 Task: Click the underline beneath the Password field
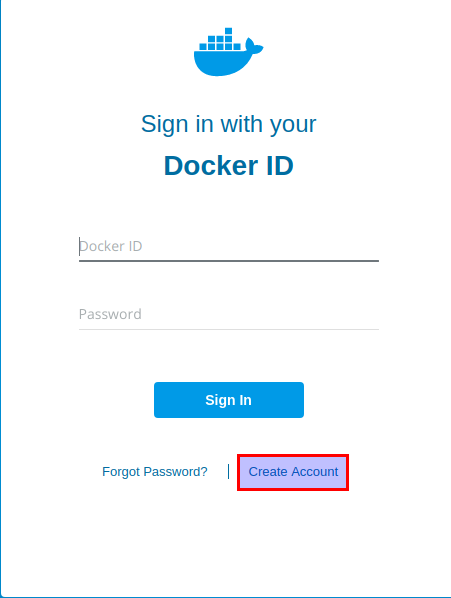click(x=229, y=329)
